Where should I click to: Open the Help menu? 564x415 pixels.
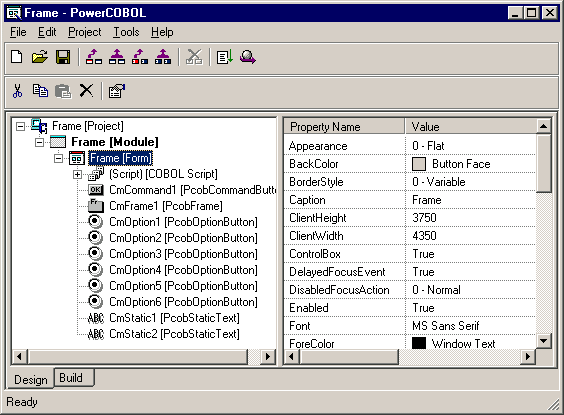(x=162, y=32)
